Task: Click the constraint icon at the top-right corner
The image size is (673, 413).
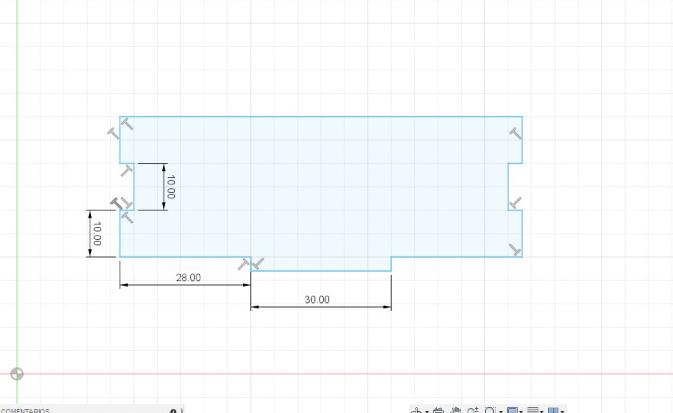Action: [x=515, y=134]
